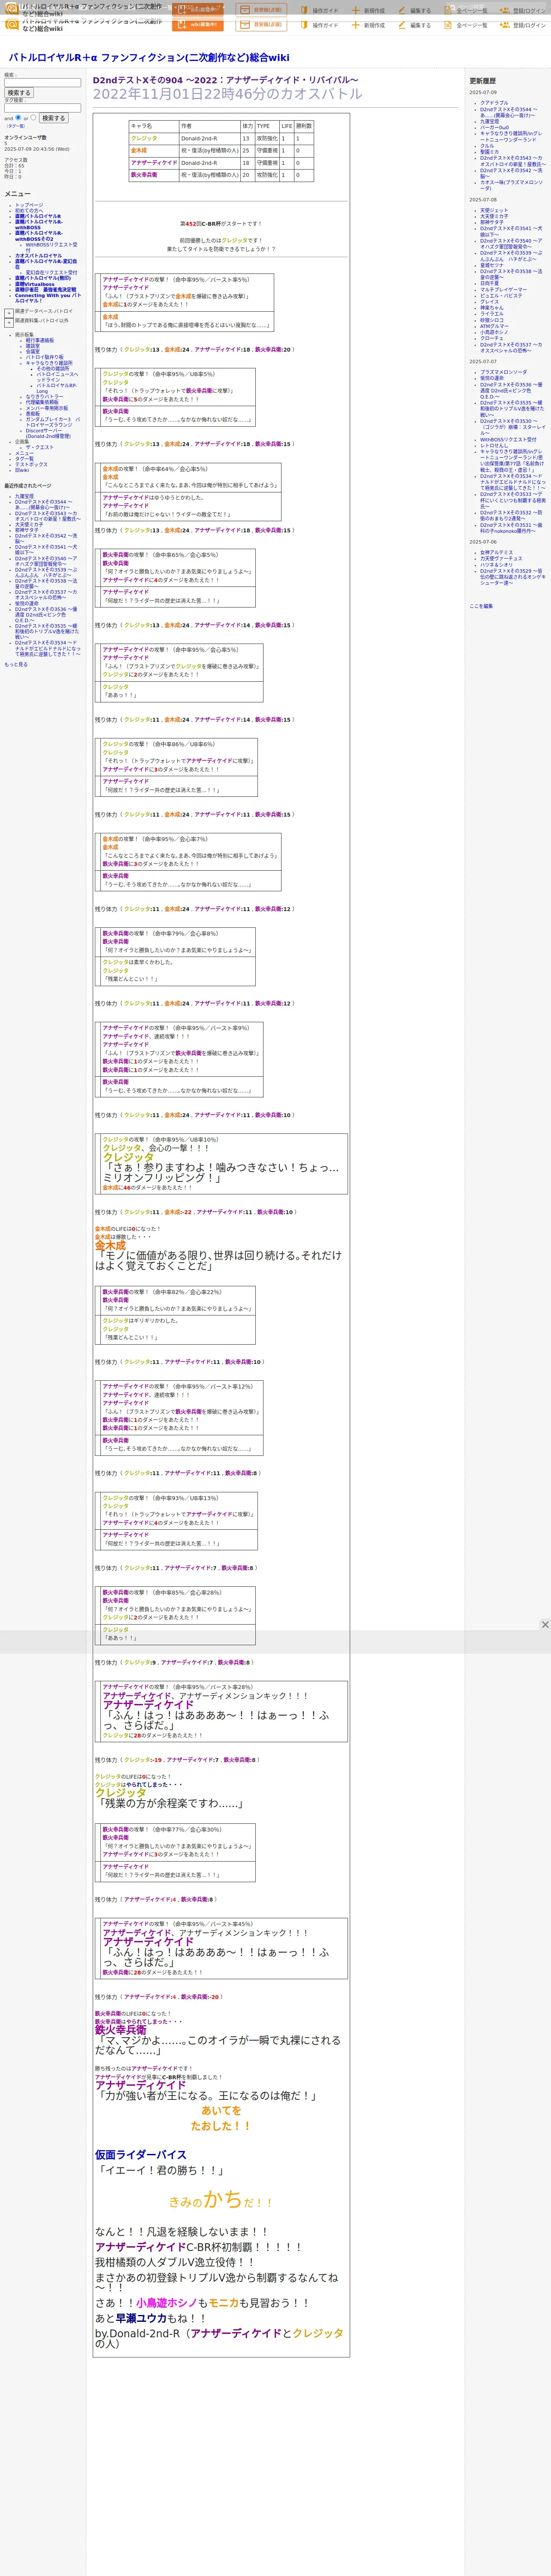Click the keyword search input field
This screenshot has width=551, height=2576.
(42, 83)
